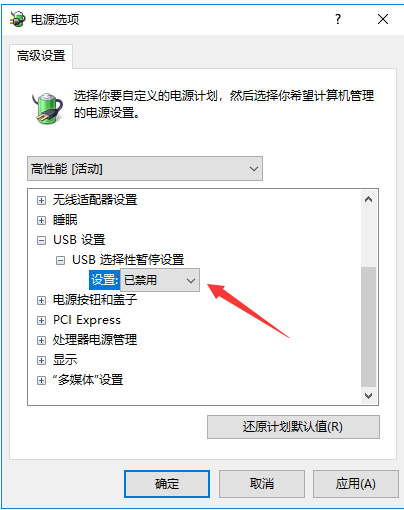Click the 确定 button
The image size is (404, 510).
tap(167, 484)
